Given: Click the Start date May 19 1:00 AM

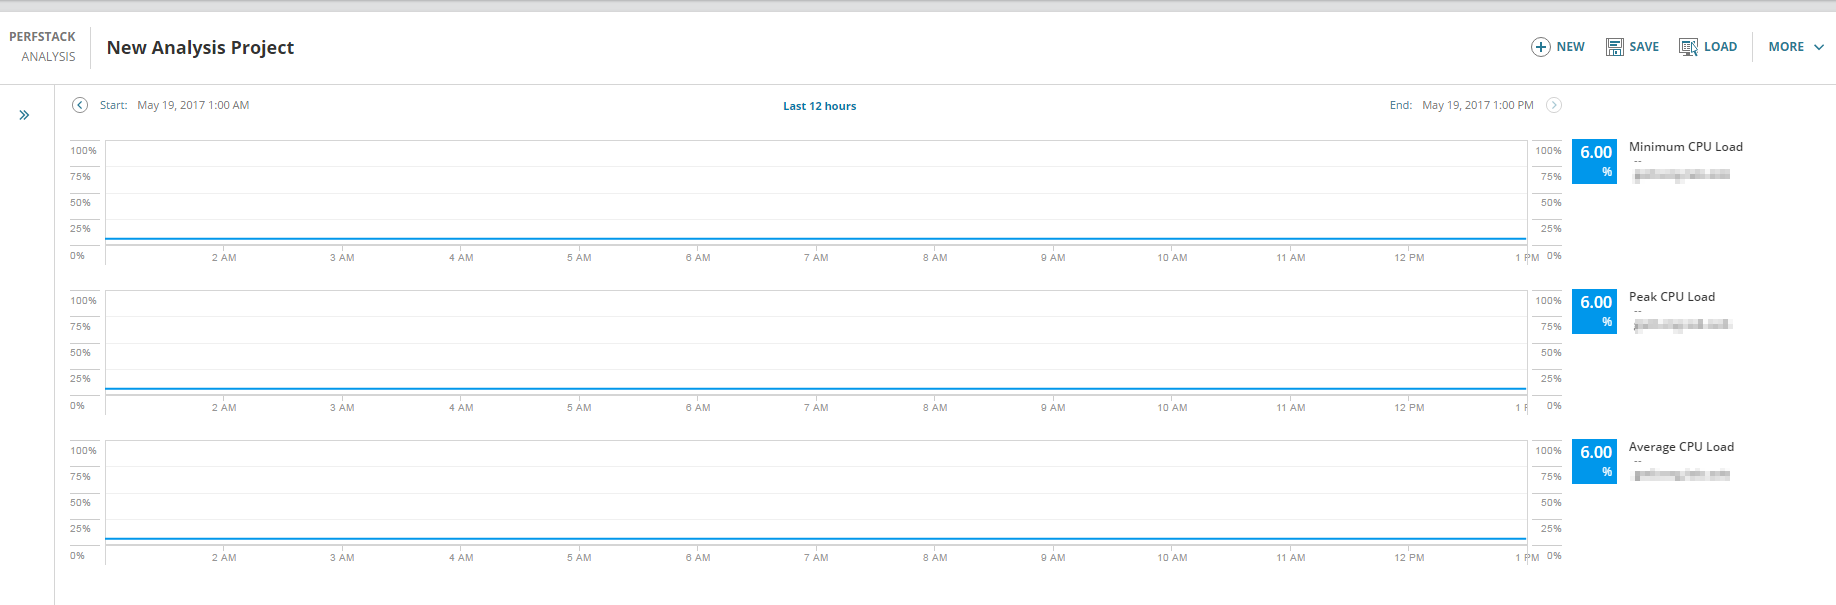Looking at the screenshot, I should coord(193,105).
